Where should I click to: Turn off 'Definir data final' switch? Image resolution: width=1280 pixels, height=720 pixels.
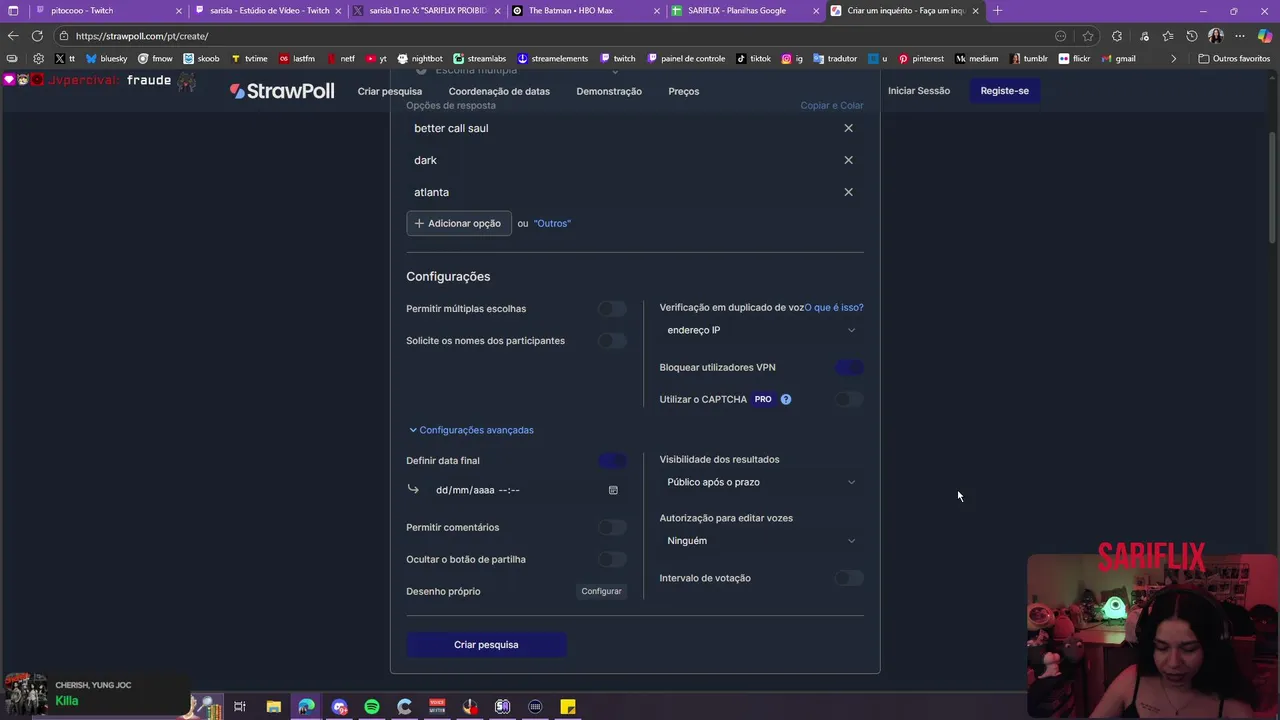coord(612,461)
